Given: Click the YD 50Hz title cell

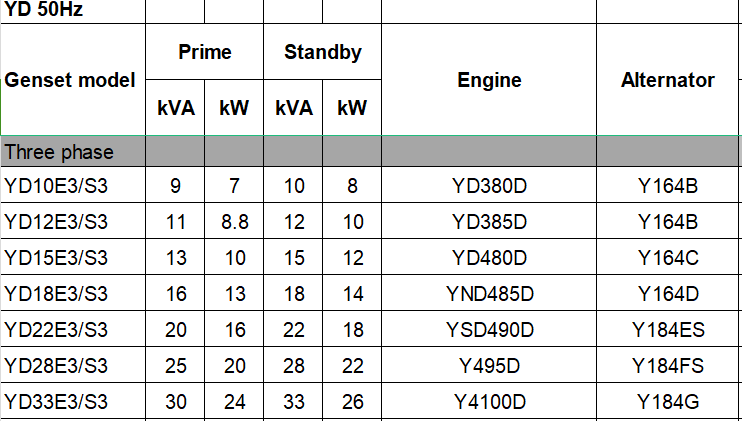Looking at the screenshot, I should 73,10.
